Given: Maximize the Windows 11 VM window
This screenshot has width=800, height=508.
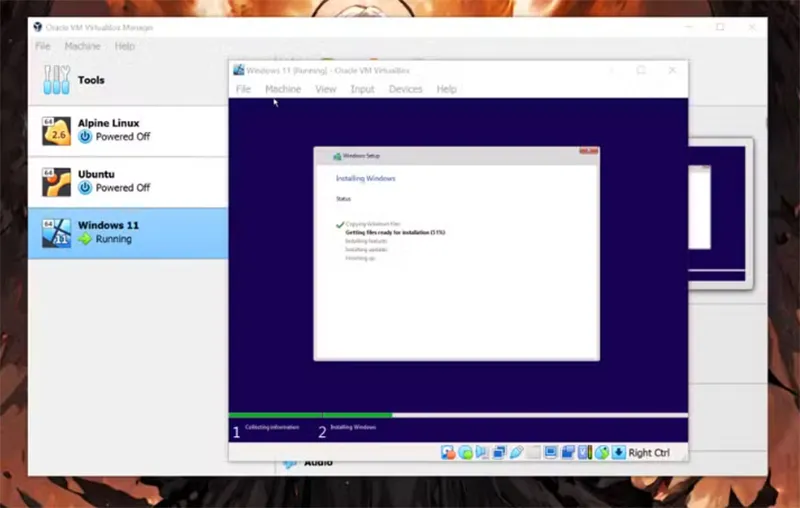Looking at the screenshot, I should click(641, 70).
